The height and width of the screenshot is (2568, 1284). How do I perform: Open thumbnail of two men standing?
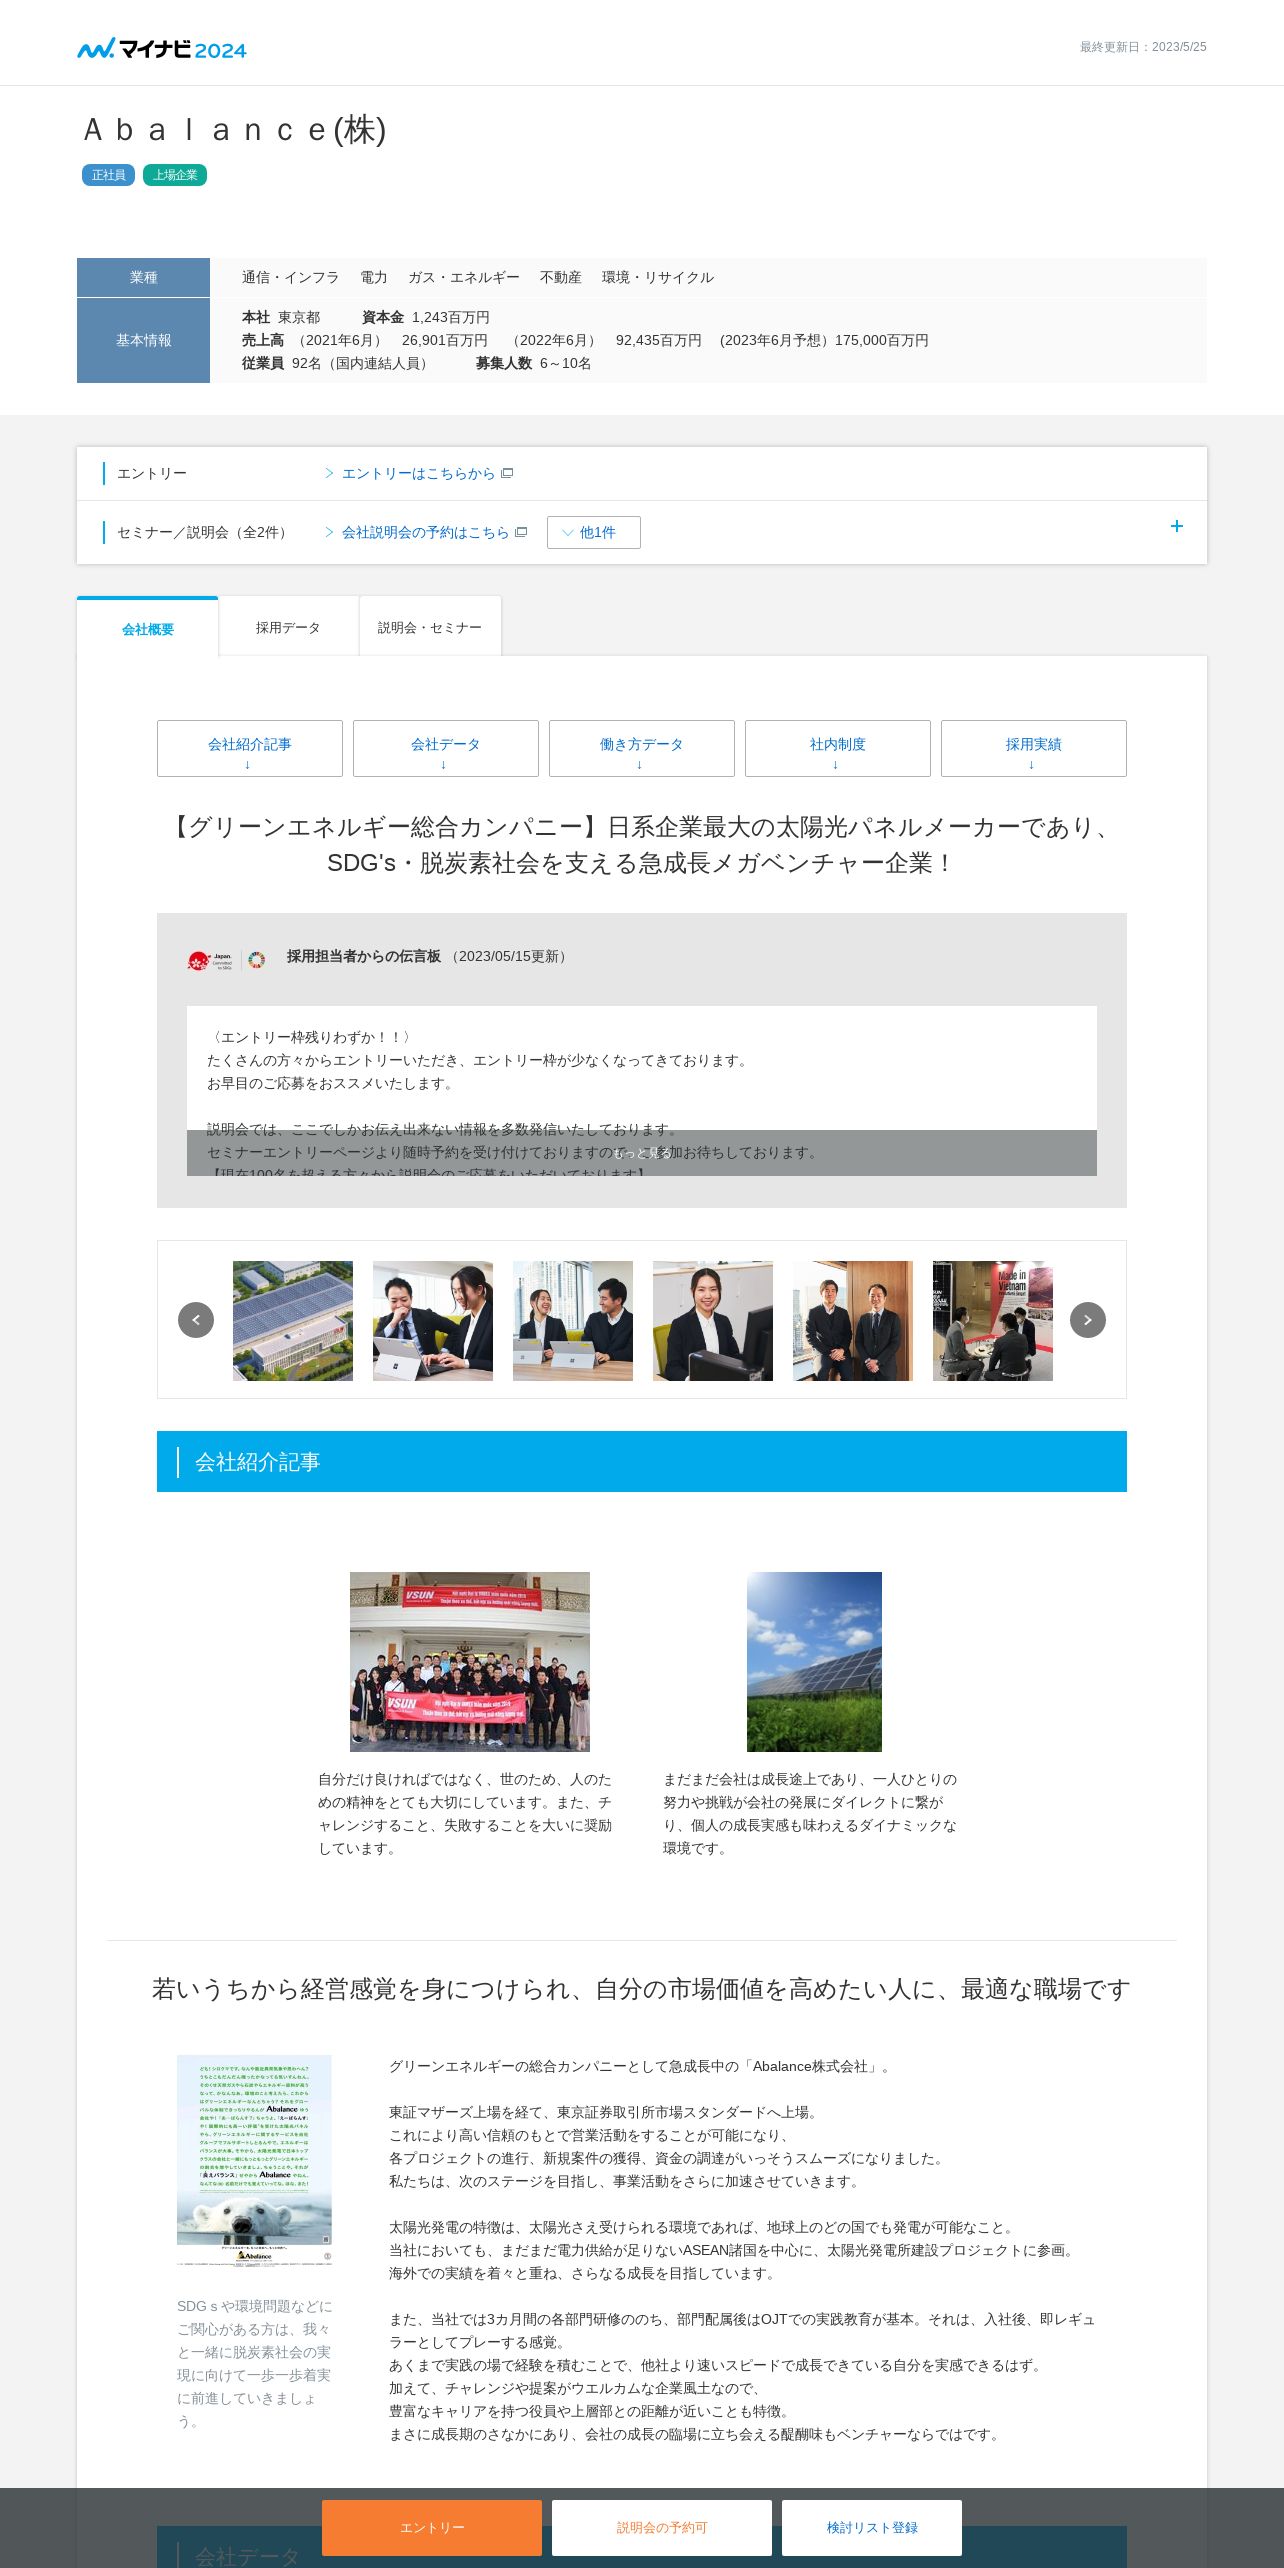click(x=853, y=1321)
